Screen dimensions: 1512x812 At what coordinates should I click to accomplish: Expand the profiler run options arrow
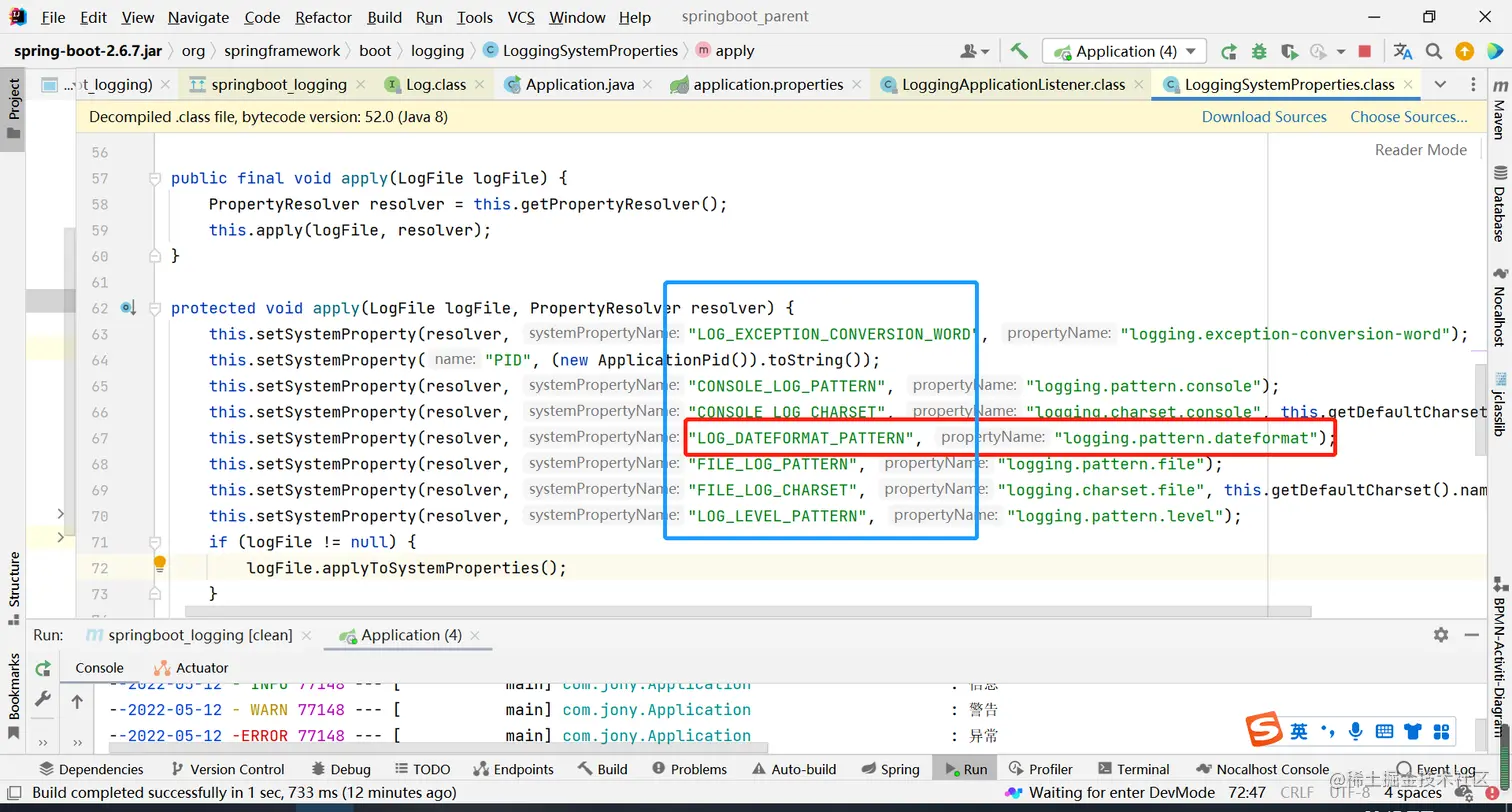point(1339,51)
